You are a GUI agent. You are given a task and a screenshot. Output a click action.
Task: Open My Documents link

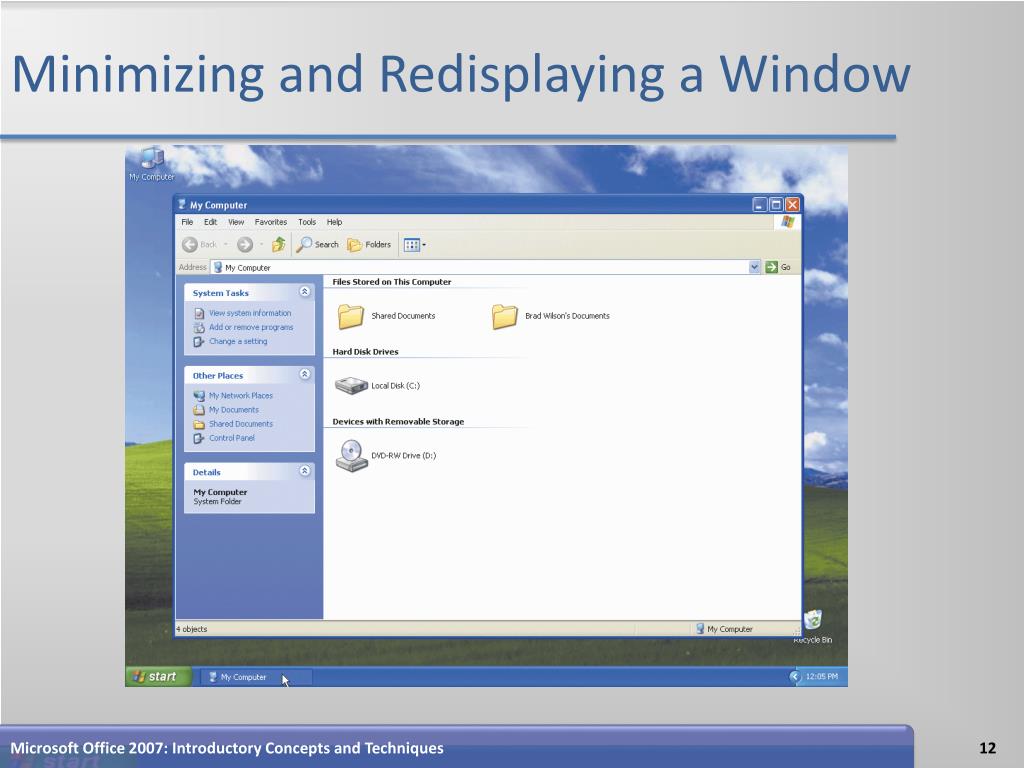[x=234, y=410]
